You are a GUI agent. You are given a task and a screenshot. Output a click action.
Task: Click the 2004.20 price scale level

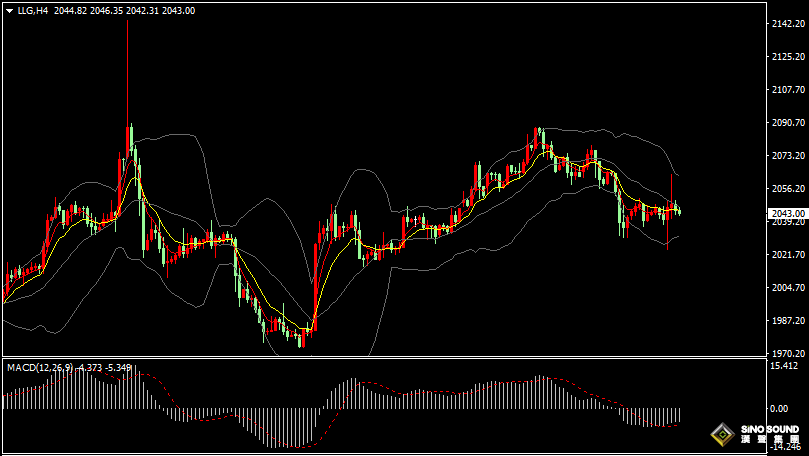pyautogui.click(x=788, y=288)
